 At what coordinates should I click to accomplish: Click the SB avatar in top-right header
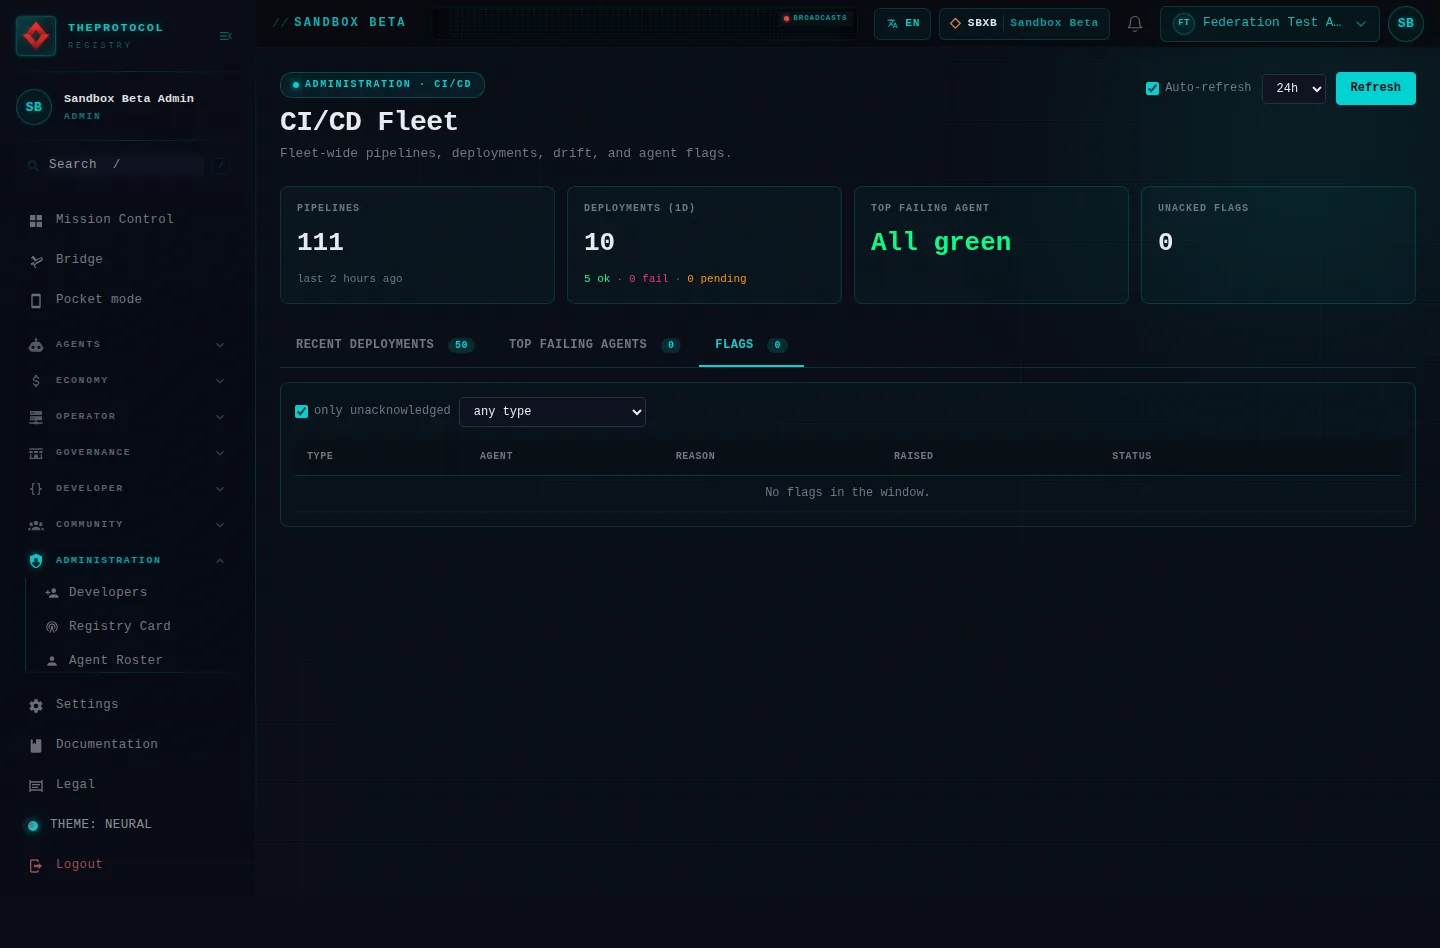pyautogui.click(x=1405, y=23)
